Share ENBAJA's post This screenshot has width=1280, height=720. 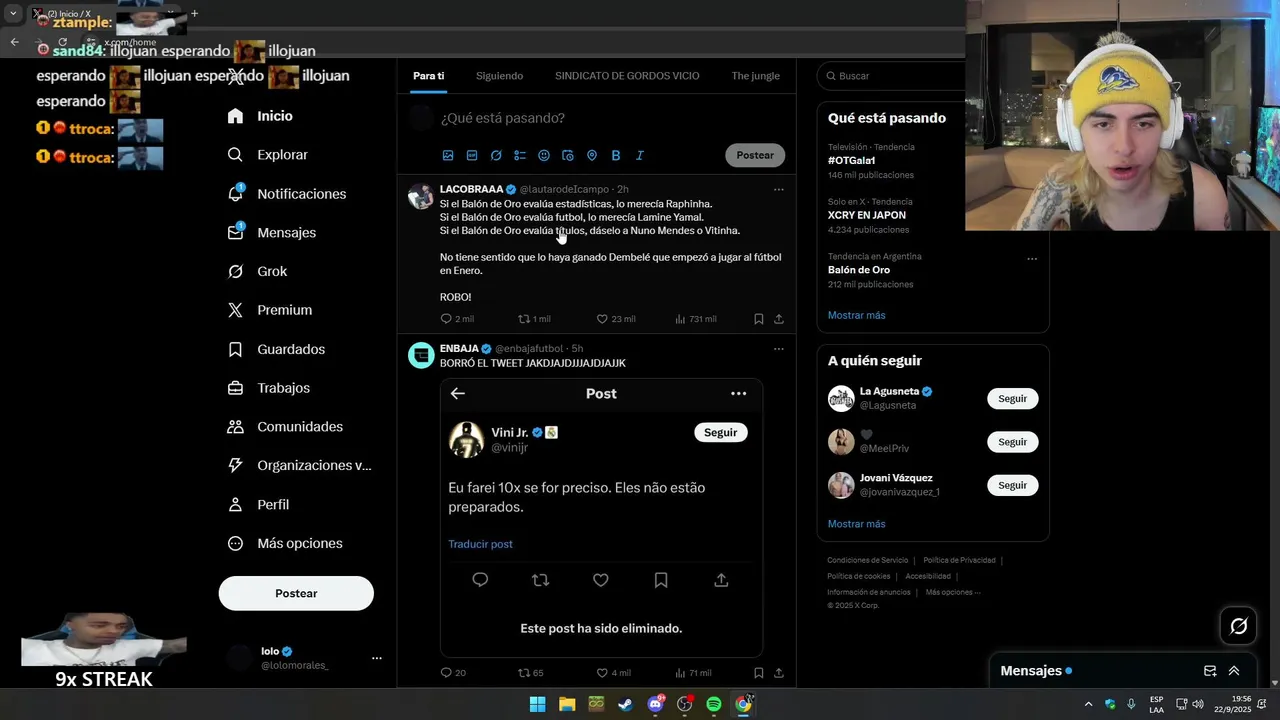coord(779,673)
